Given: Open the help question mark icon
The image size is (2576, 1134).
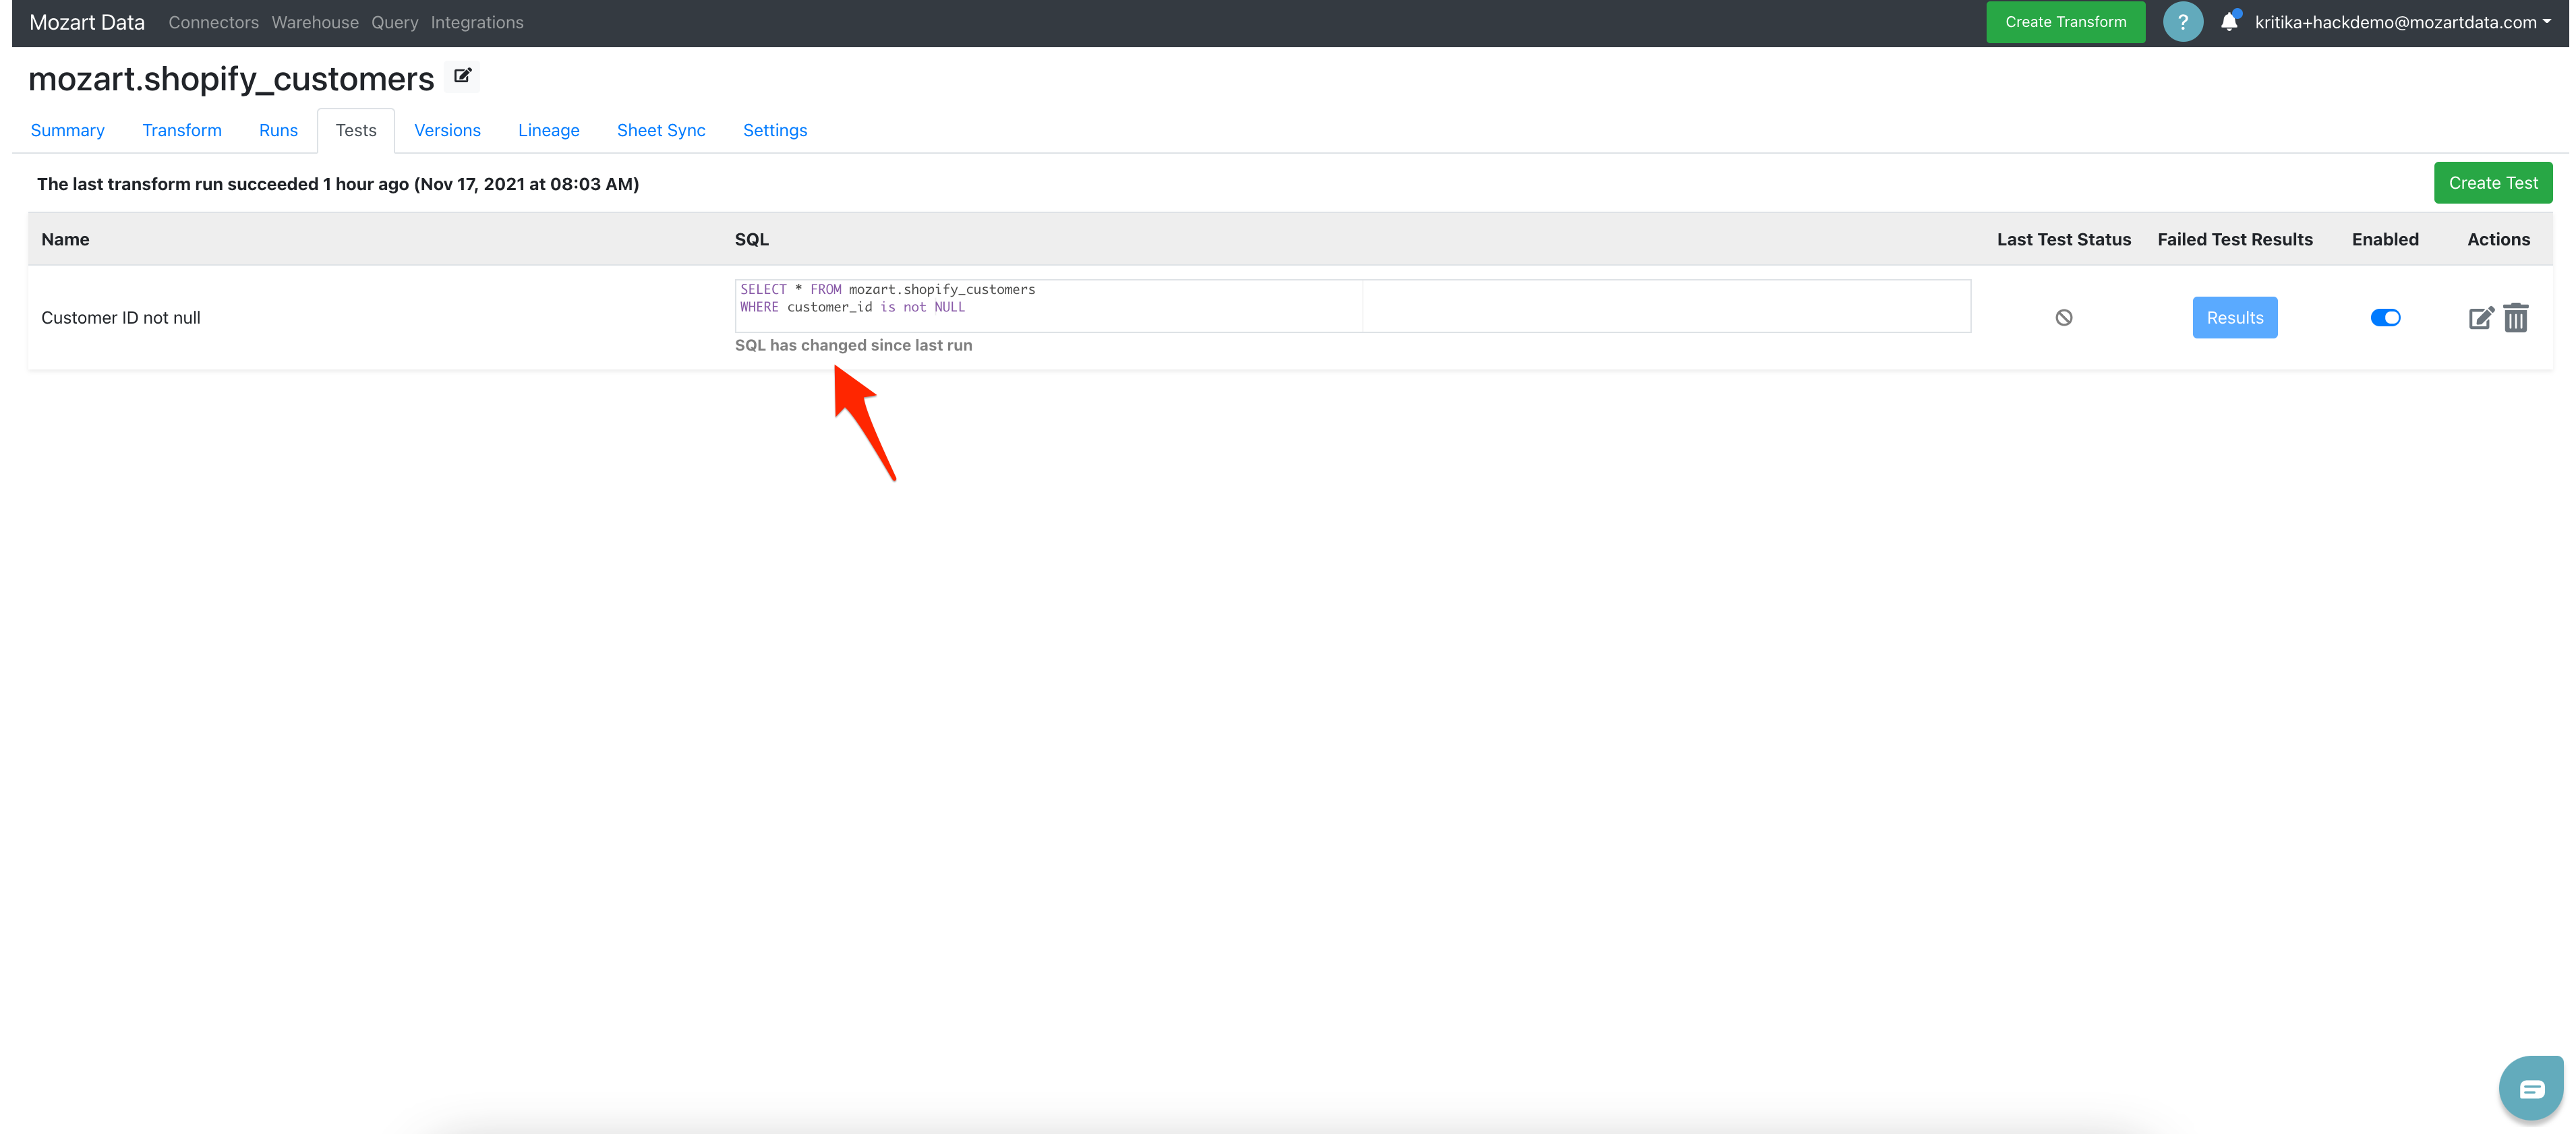Looking at the screenshot, I should coord(2182,22).
